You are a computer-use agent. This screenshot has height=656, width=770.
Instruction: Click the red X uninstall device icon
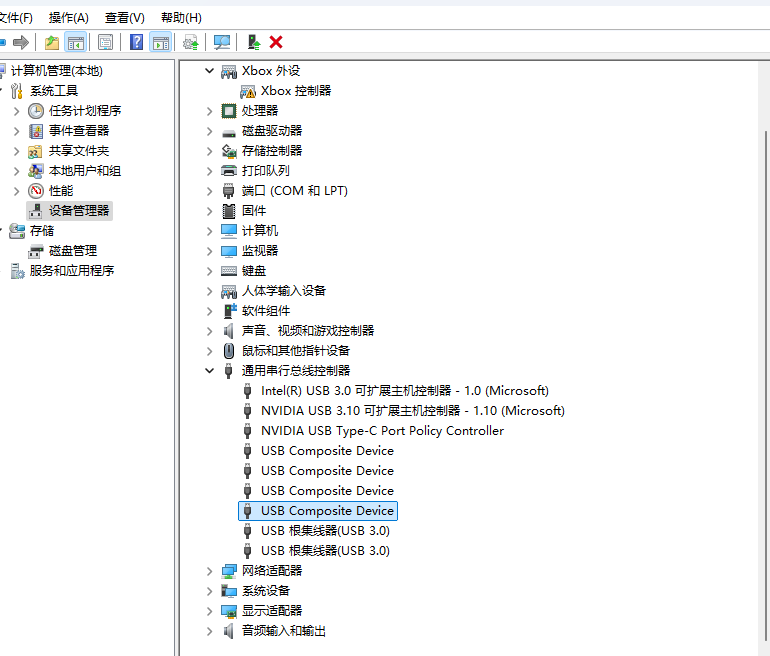coord(276,43)
